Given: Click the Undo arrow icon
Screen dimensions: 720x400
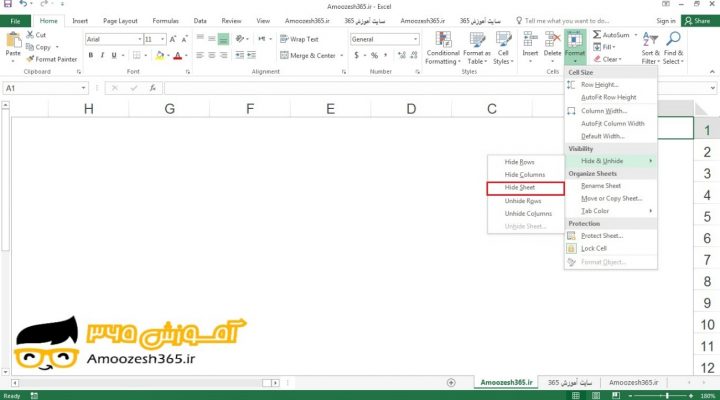Looking at the screenshot, I should [x=23, y=4].
